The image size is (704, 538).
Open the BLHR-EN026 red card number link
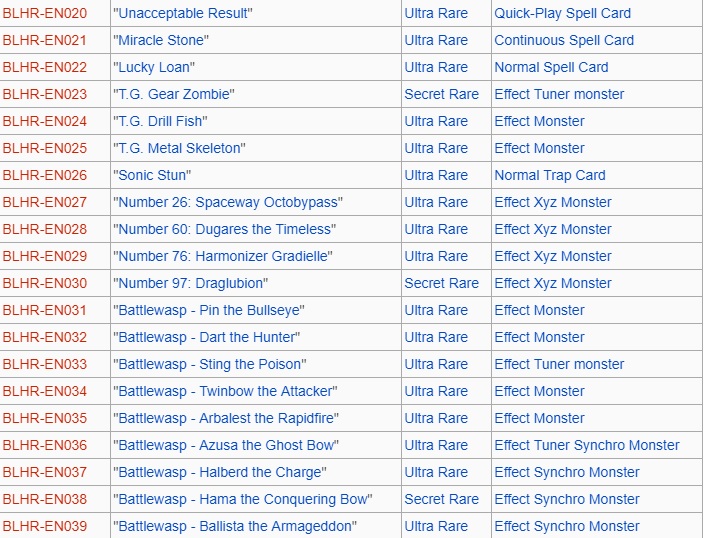coord(44,176)
